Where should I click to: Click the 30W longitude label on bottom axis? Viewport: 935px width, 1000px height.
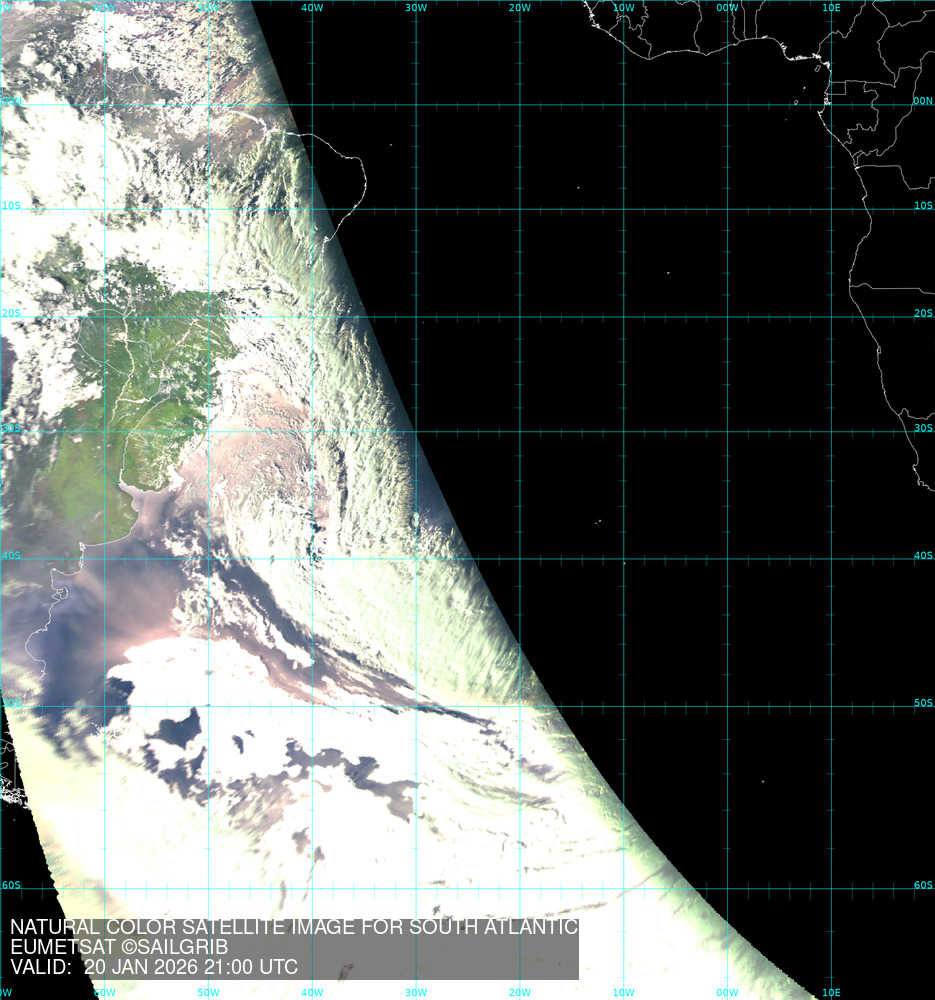pyautogui.click(x=416, y=992)
